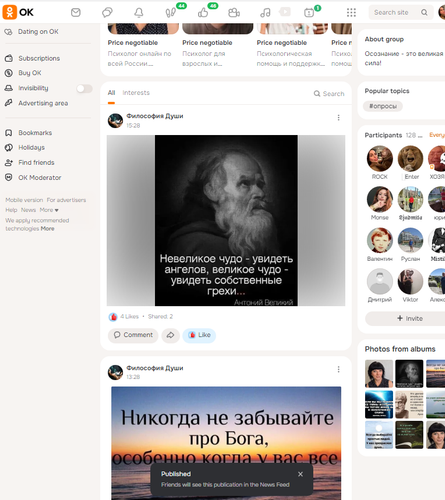Open the Shared 2 counter
The height and width of the screenshot is (500, 445).
(x=160, y=317)
